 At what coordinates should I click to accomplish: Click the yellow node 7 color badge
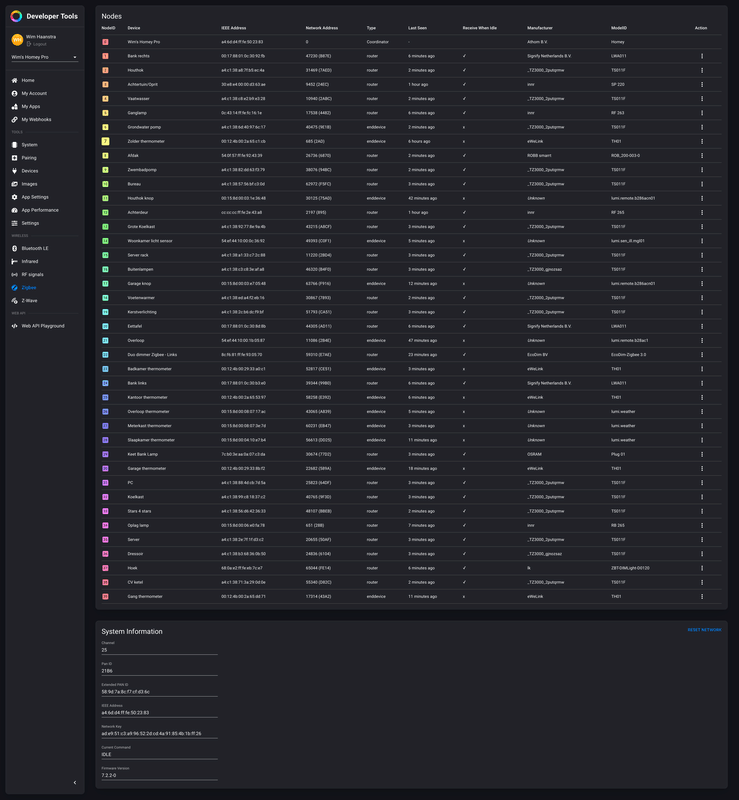(x=106, y=141)
